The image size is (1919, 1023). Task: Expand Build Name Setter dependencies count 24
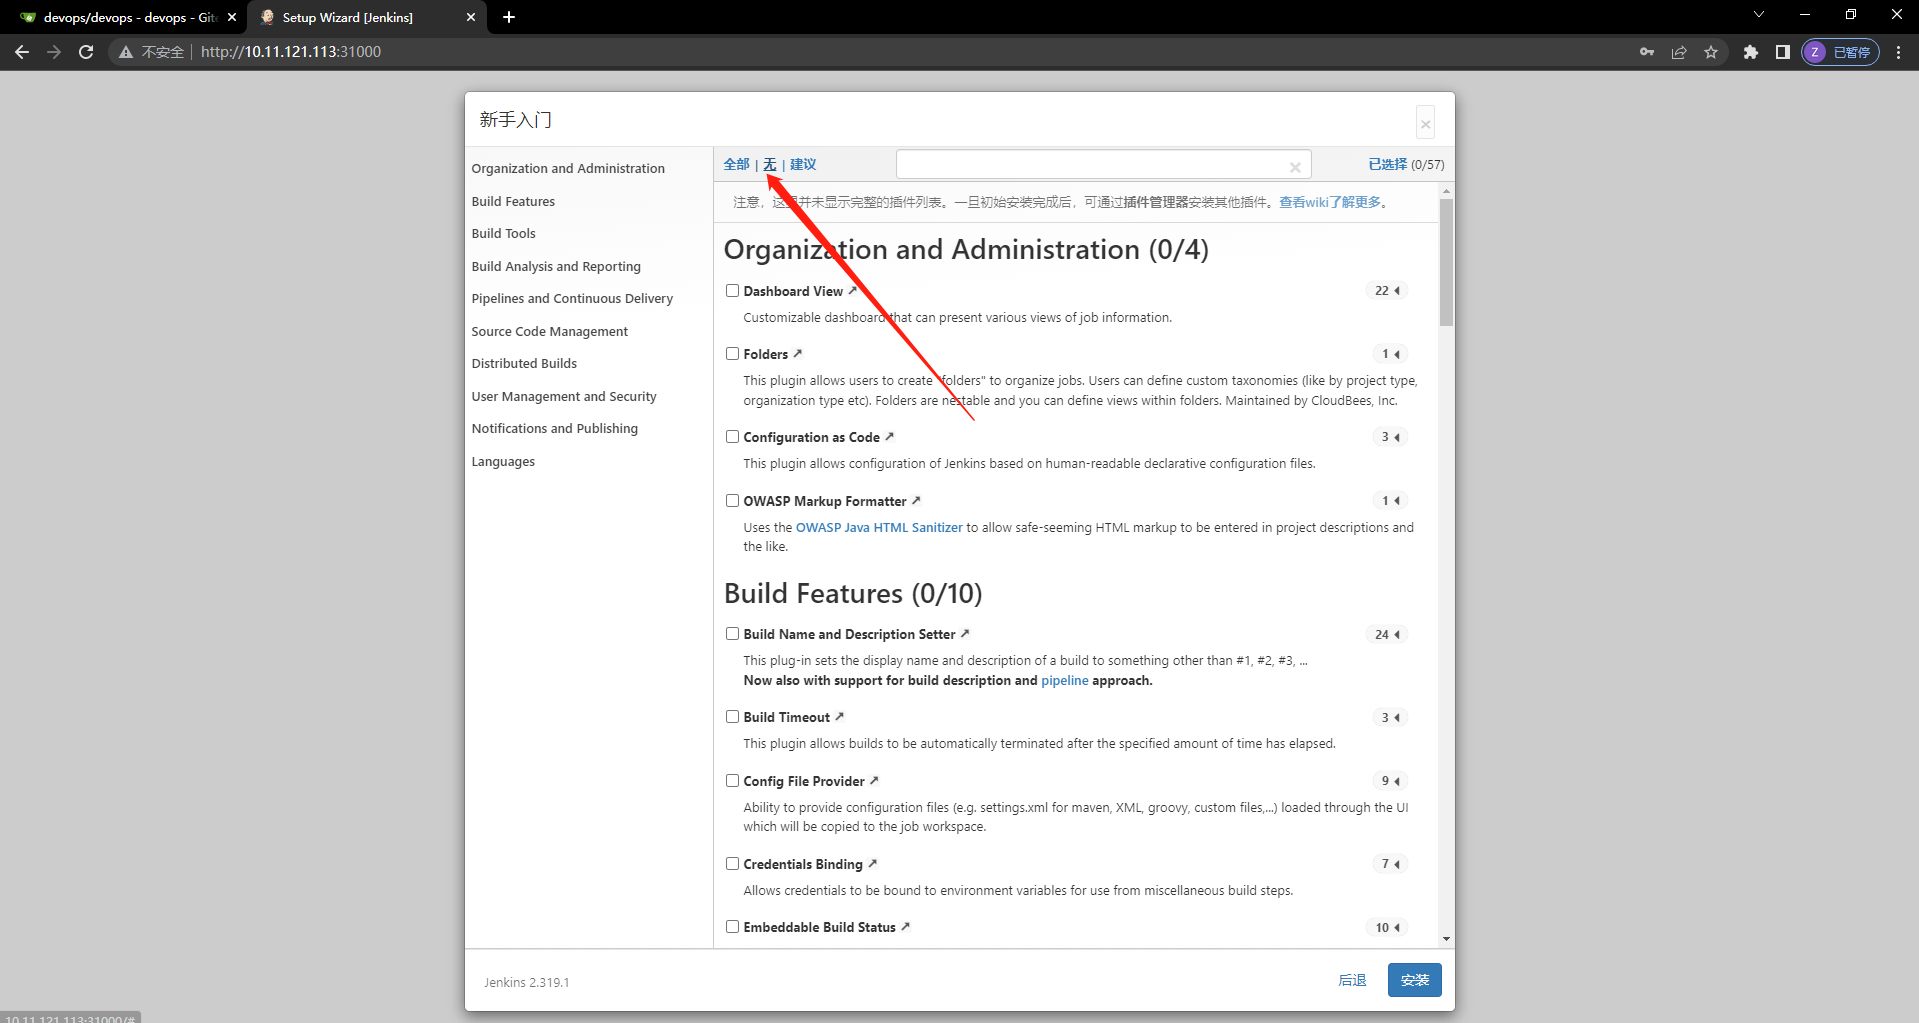1387,634
